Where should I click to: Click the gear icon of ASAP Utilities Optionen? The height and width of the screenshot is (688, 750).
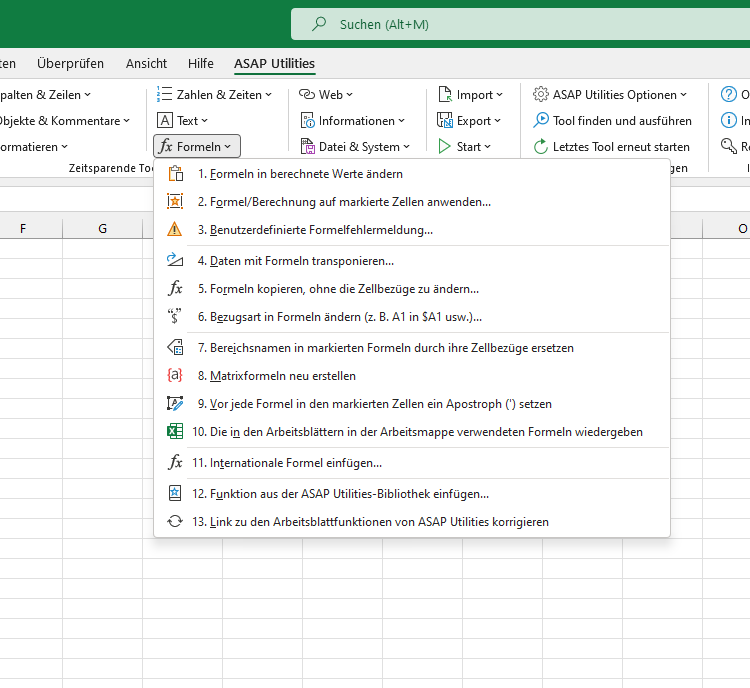pyautogui.click(x=540, y=94)
